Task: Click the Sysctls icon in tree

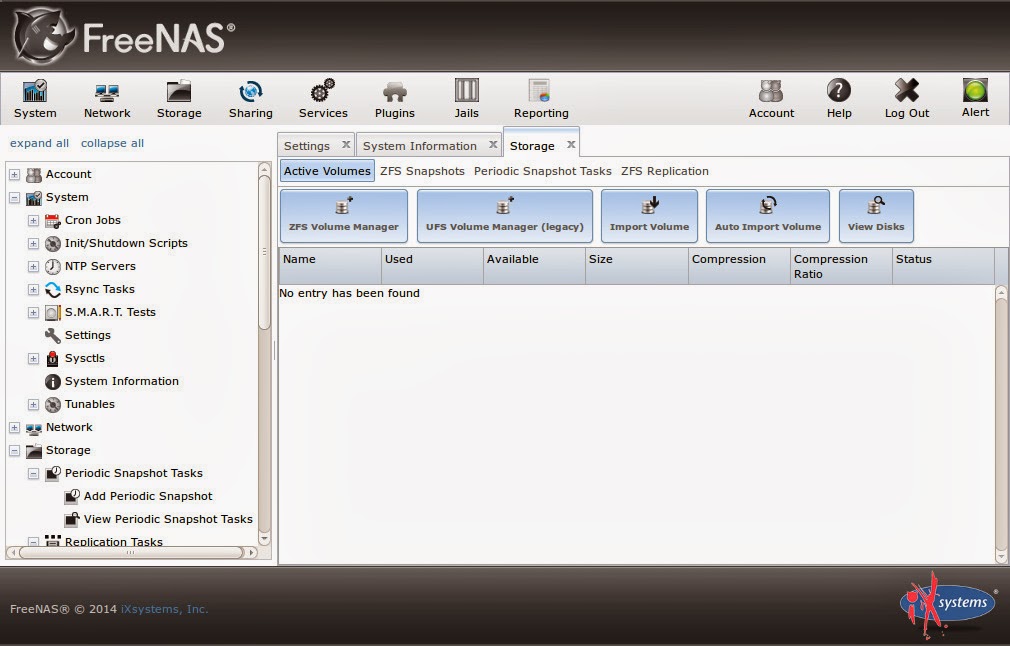Action: [53, 359]
